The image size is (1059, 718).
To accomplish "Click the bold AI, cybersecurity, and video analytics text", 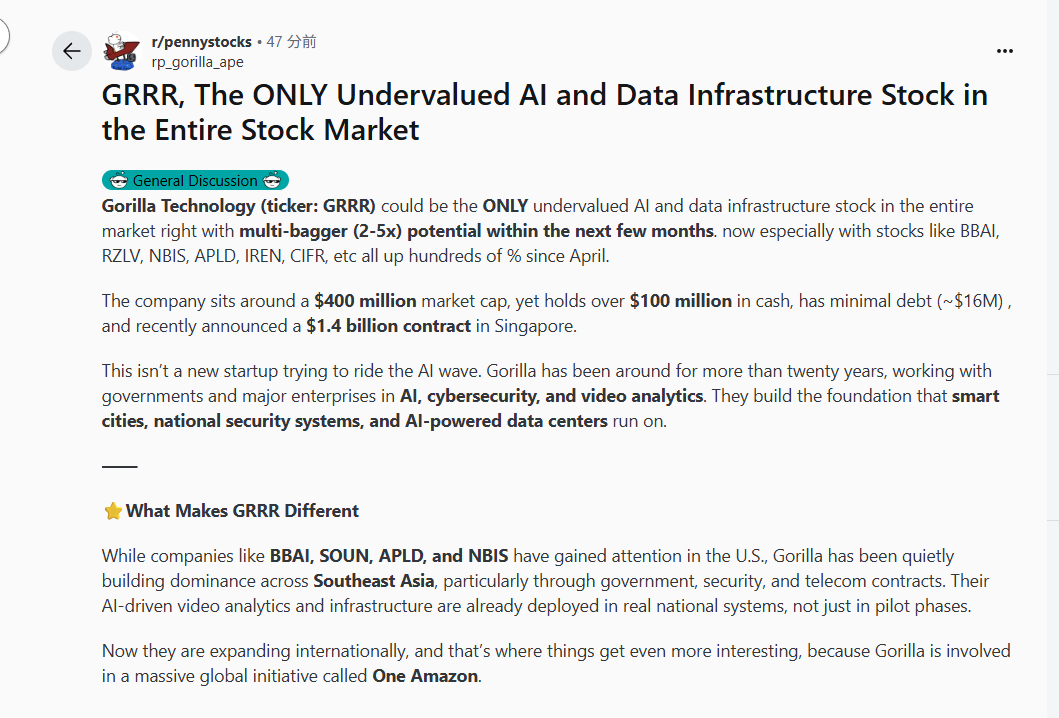I will point(551,396).
